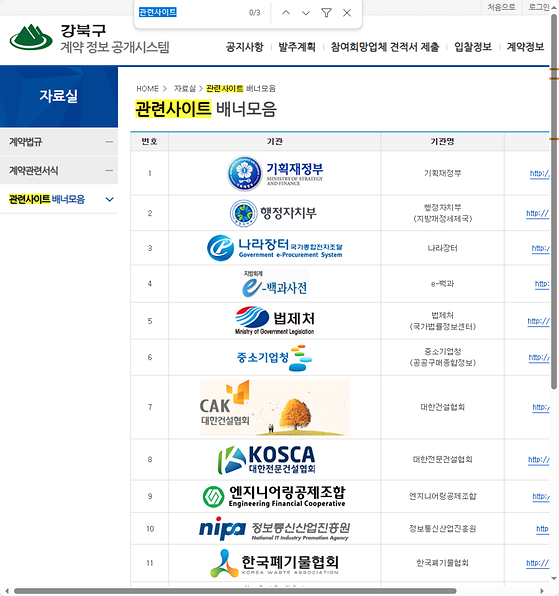Open 참여희망업체 견적서 제출 menu

coord(385,47)
